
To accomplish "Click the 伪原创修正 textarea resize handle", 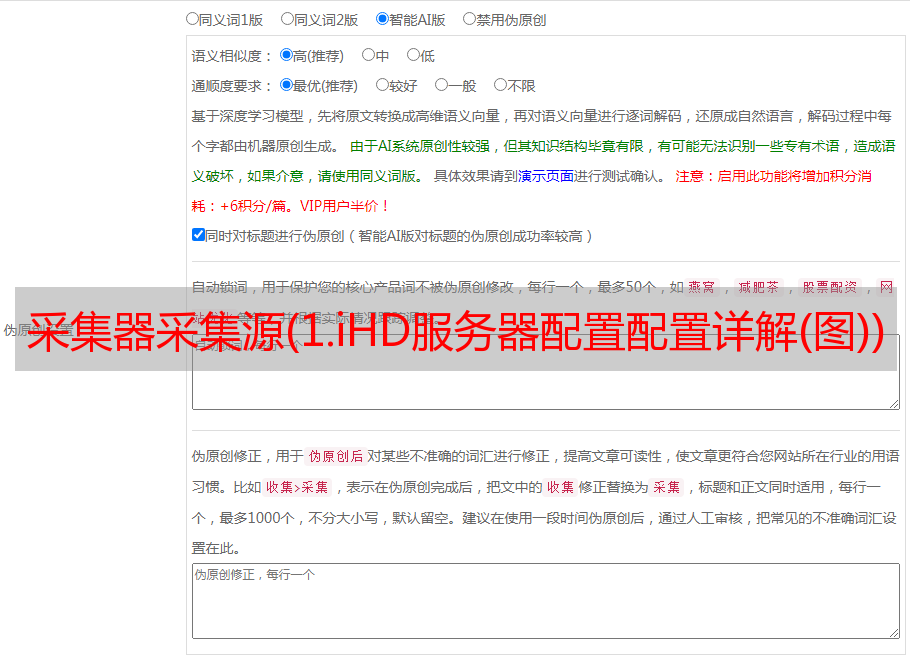I will (x=894, y=632).
